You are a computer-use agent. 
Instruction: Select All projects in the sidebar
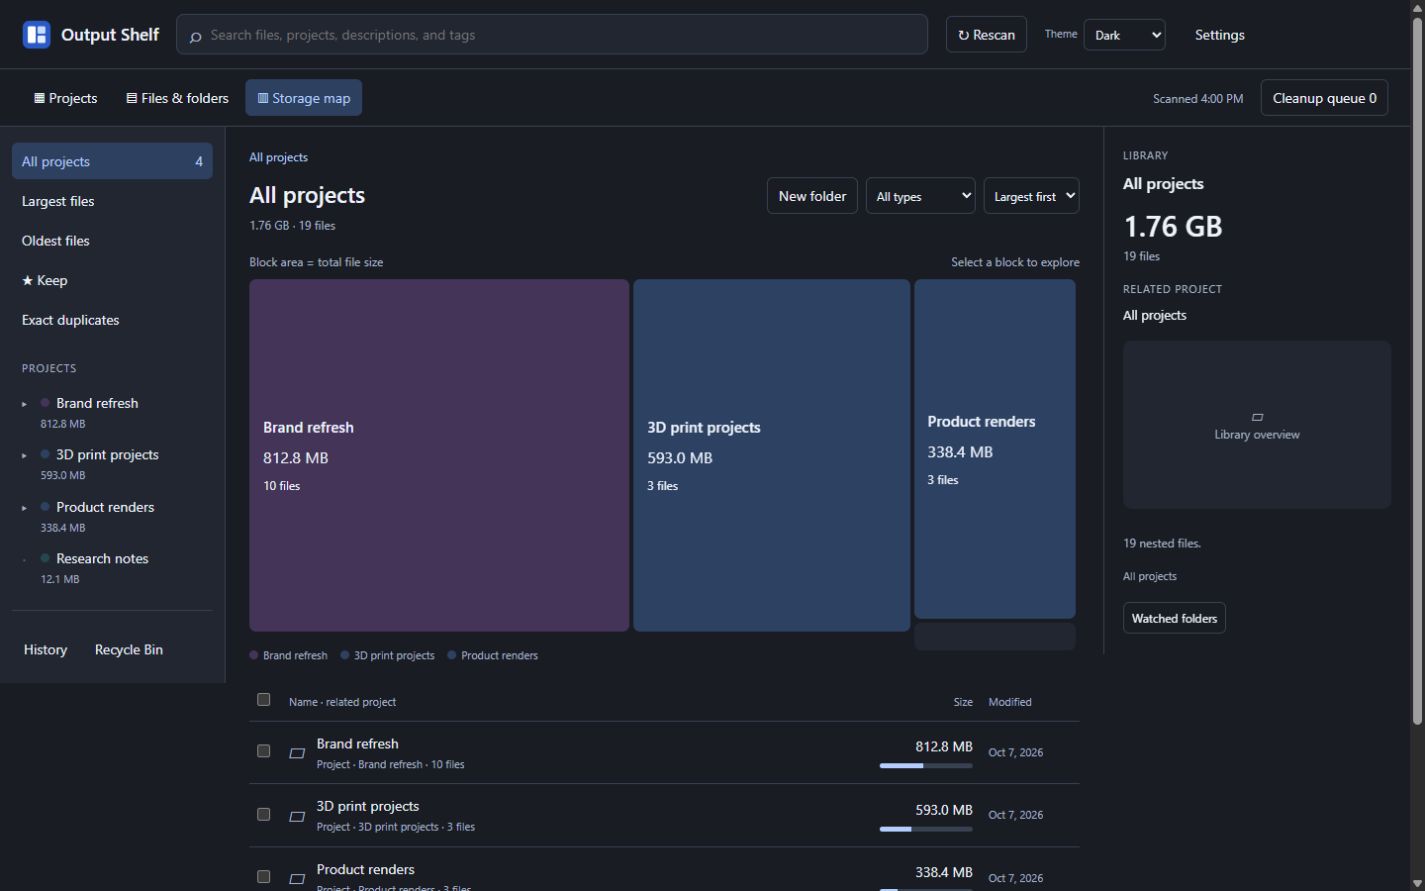tap(112, 161)
